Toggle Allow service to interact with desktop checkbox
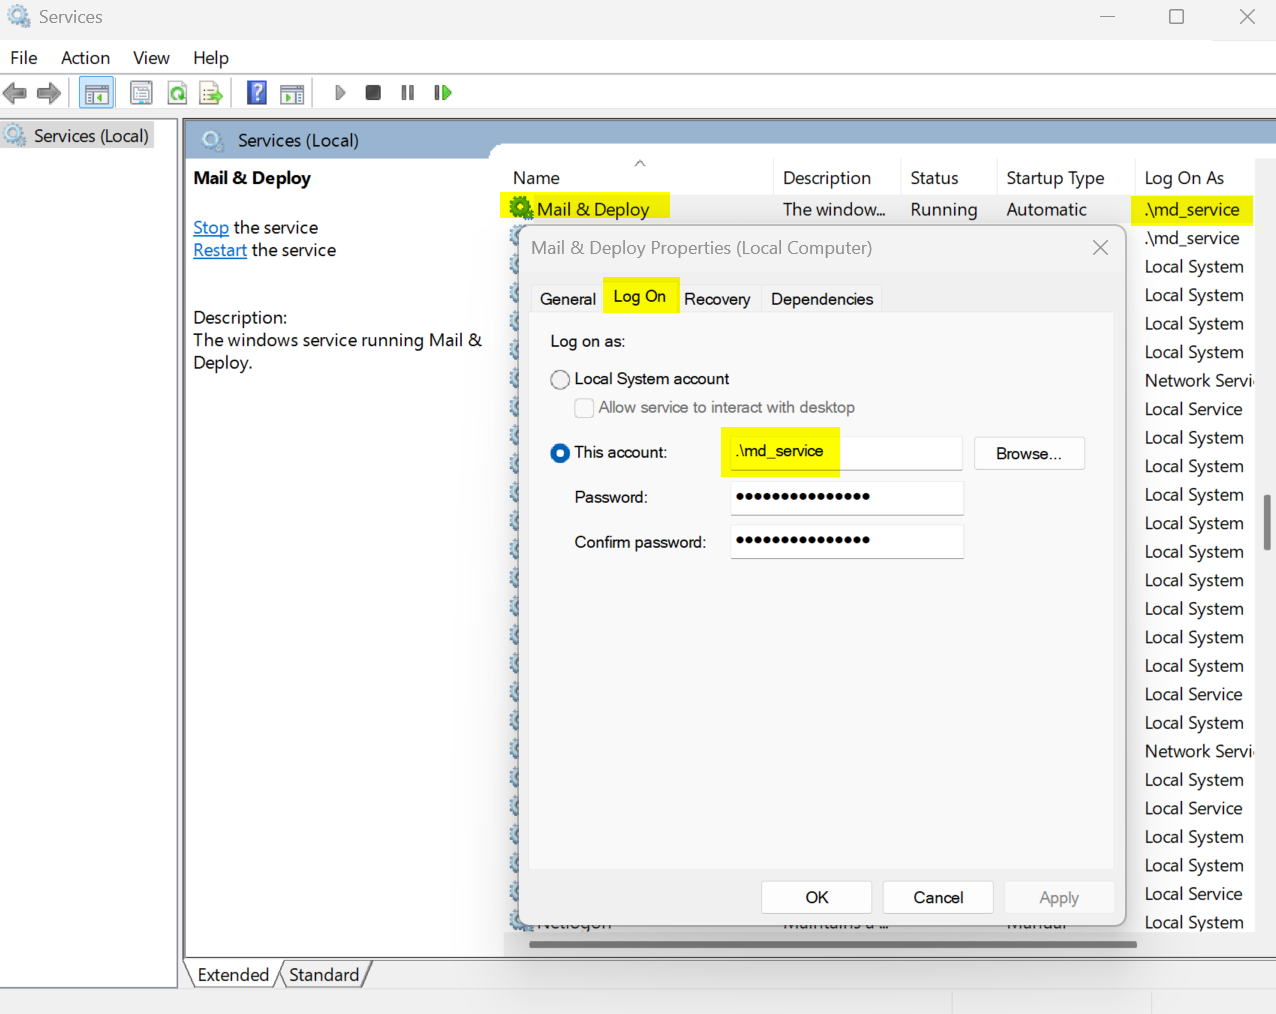 click(584, 408)
